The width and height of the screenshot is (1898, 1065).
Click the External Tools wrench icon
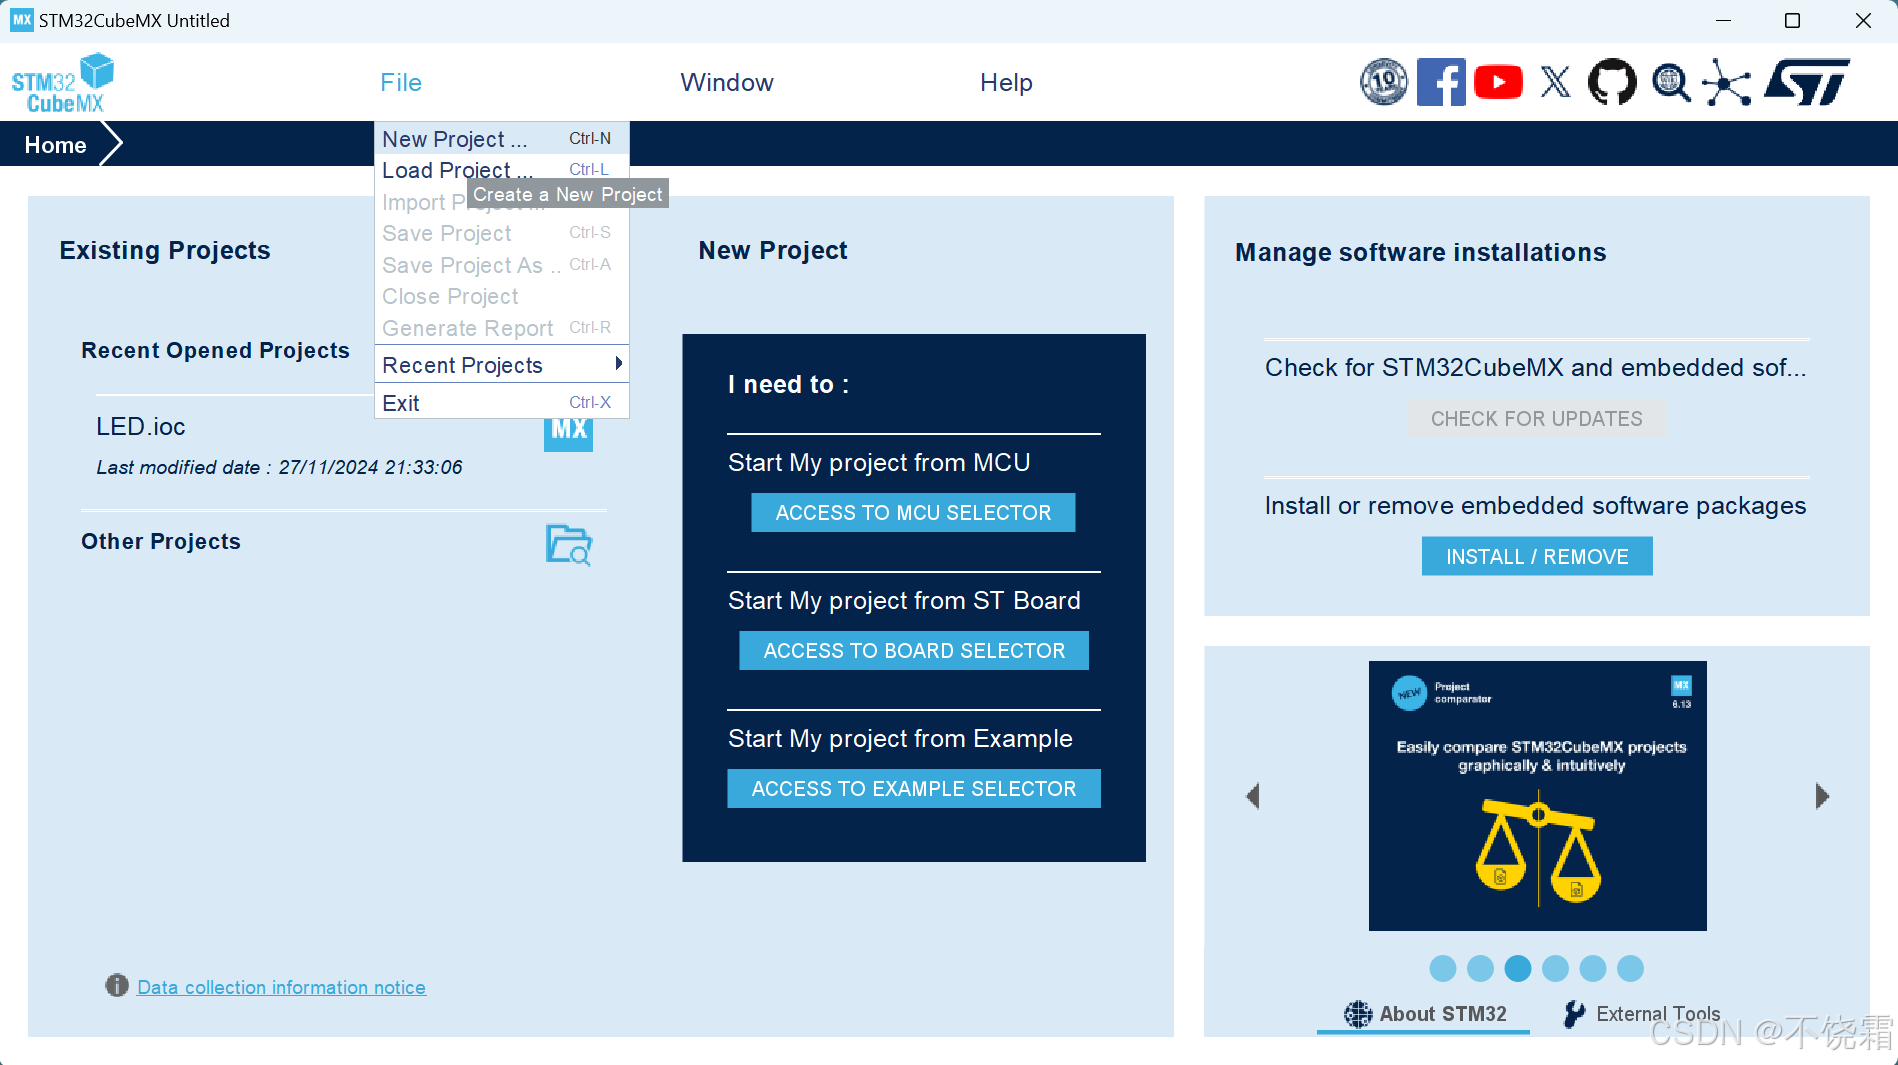(x=1574, y=1014)
